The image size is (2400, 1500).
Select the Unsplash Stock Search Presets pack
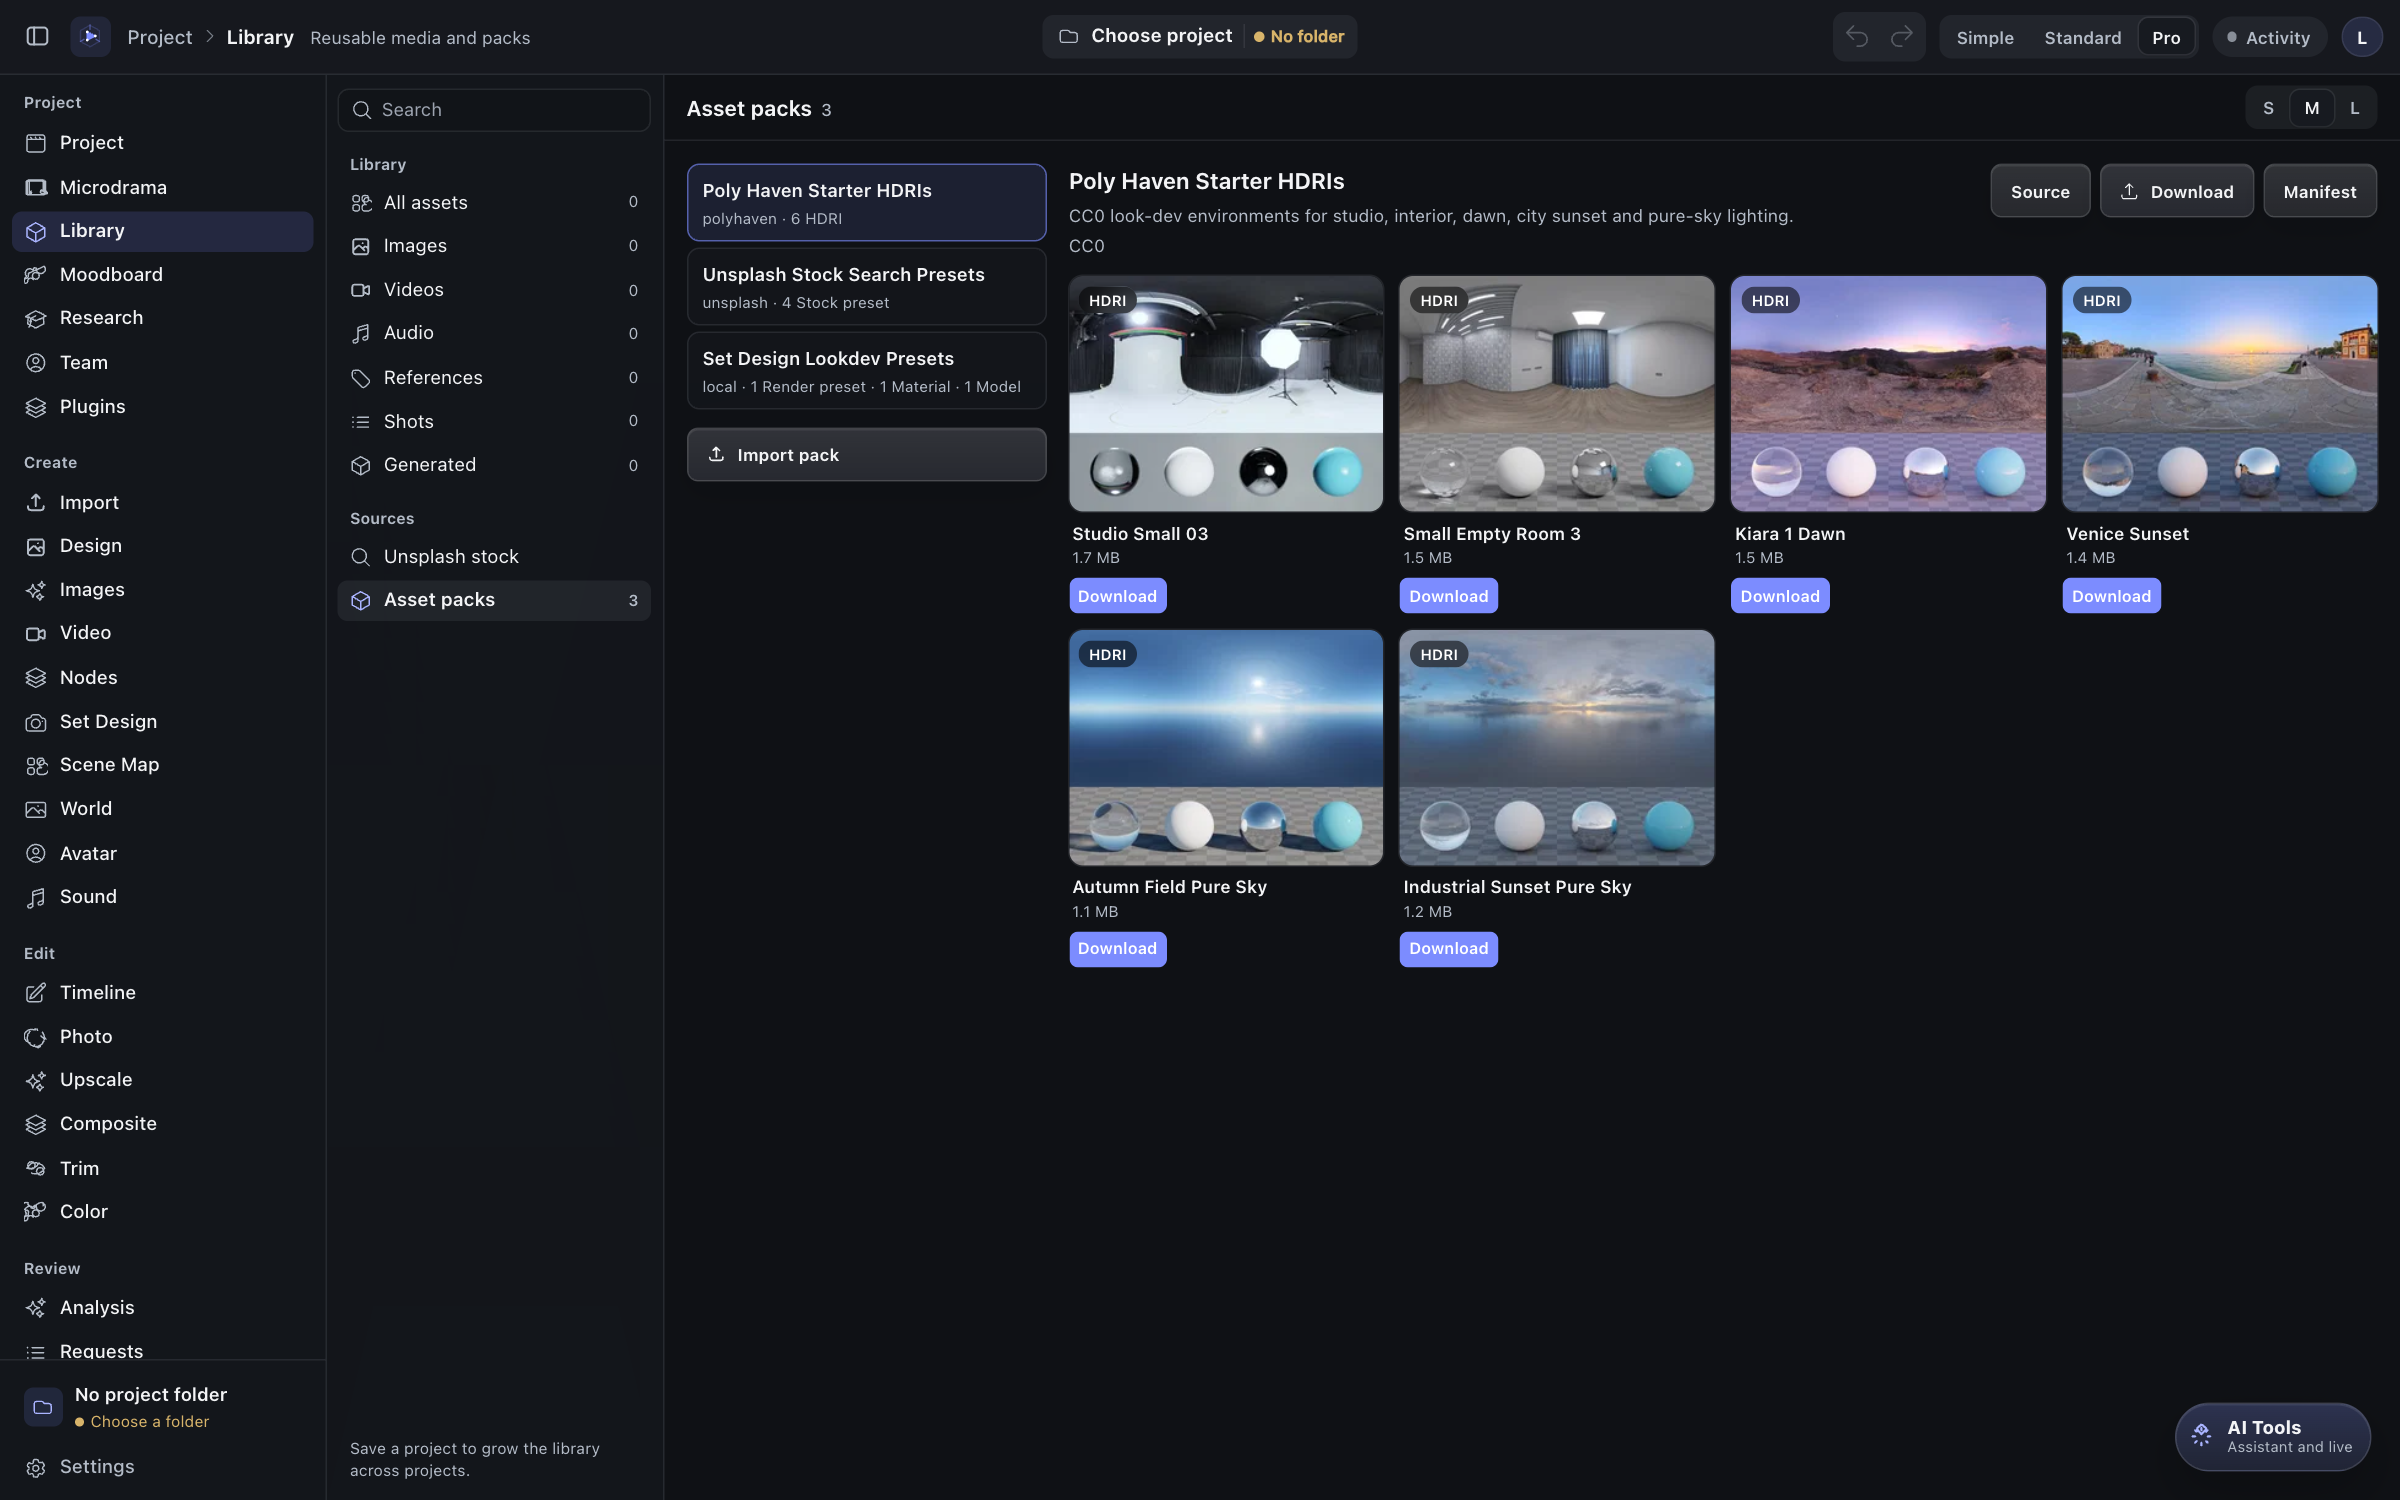[x=866, y=287]
